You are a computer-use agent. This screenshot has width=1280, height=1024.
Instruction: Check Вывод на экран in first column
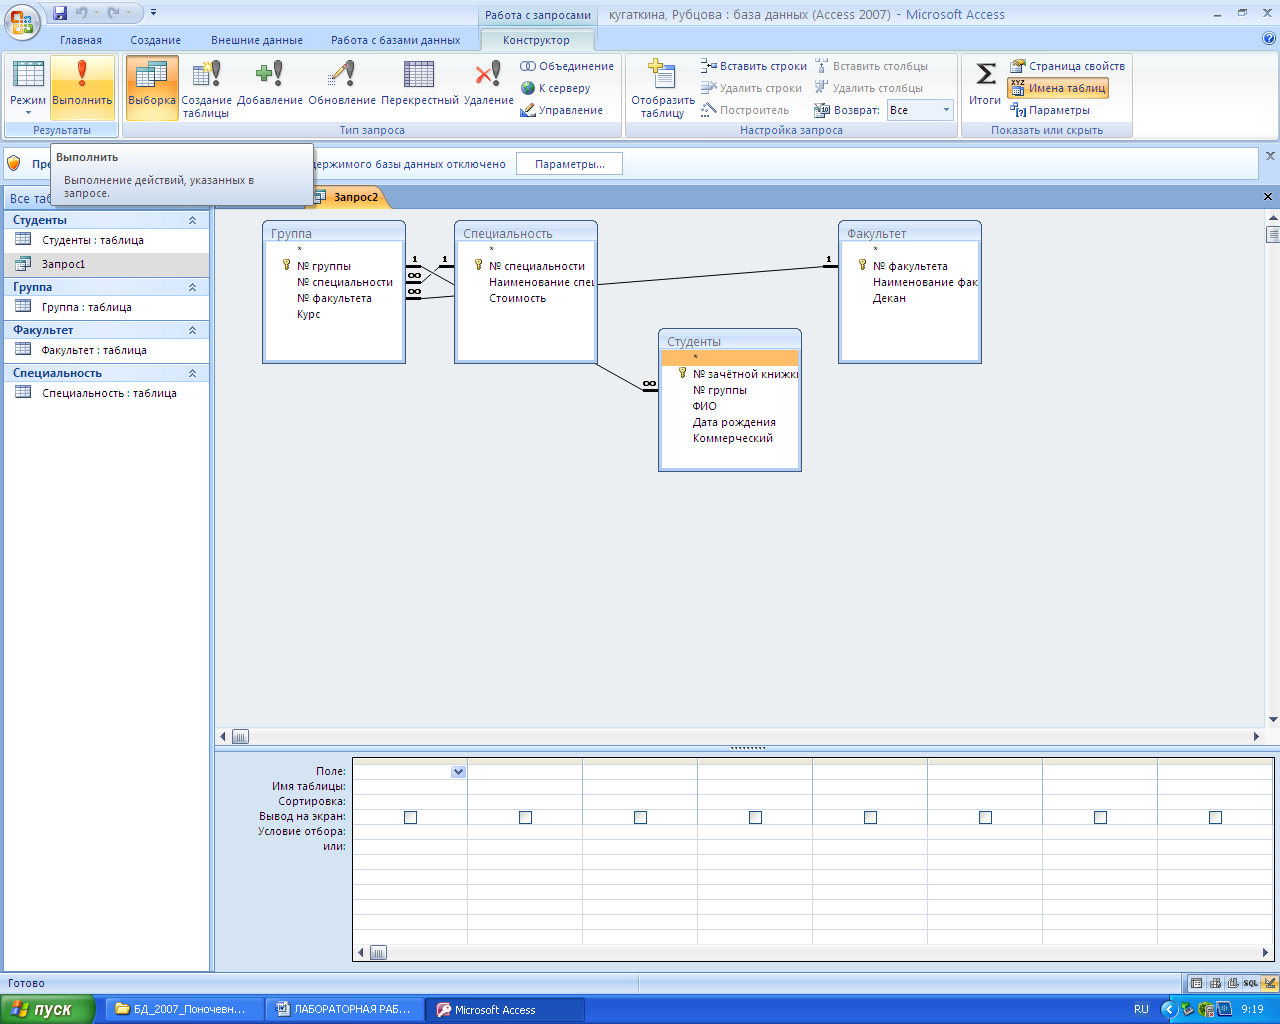(410, 817)
